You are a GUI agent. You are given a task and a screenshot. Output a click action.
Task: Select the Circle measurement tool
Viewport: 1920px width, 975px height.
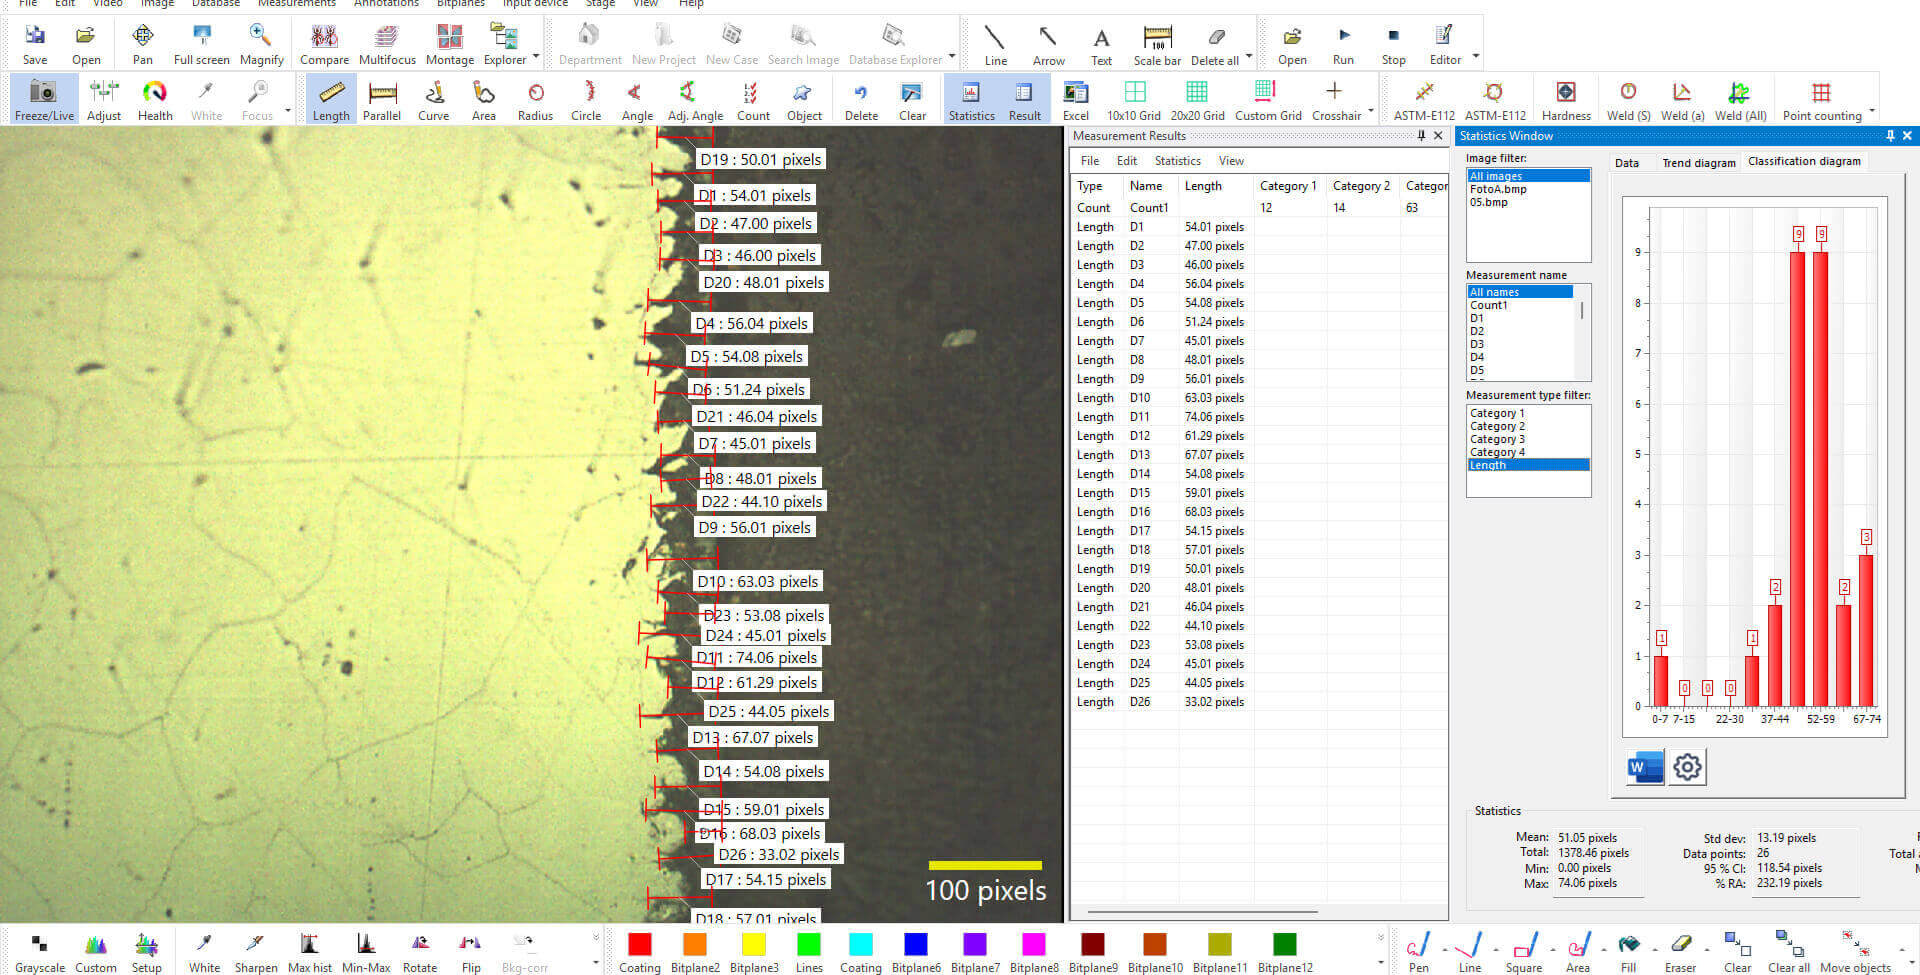click(585, 97)
